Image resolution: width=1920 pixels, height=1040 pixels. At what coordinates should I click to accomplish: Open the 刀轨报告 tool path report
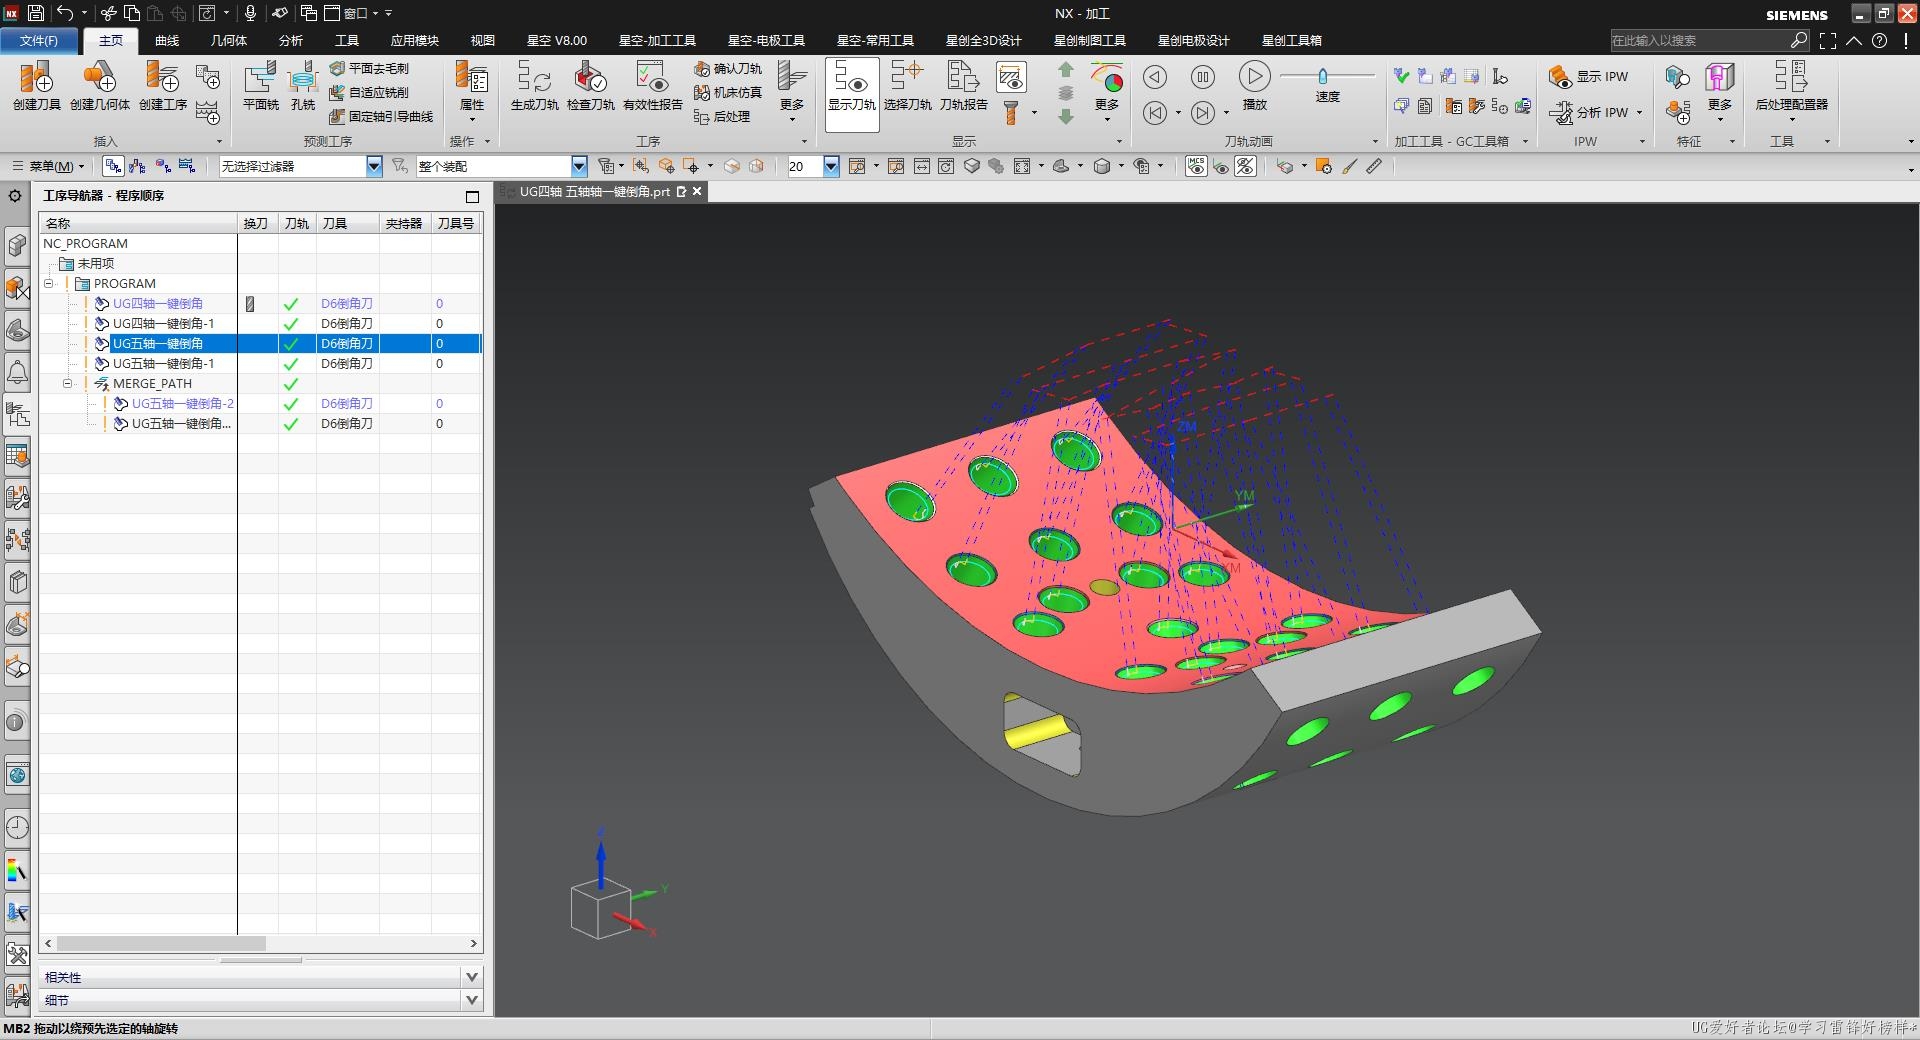click(963, 84)
